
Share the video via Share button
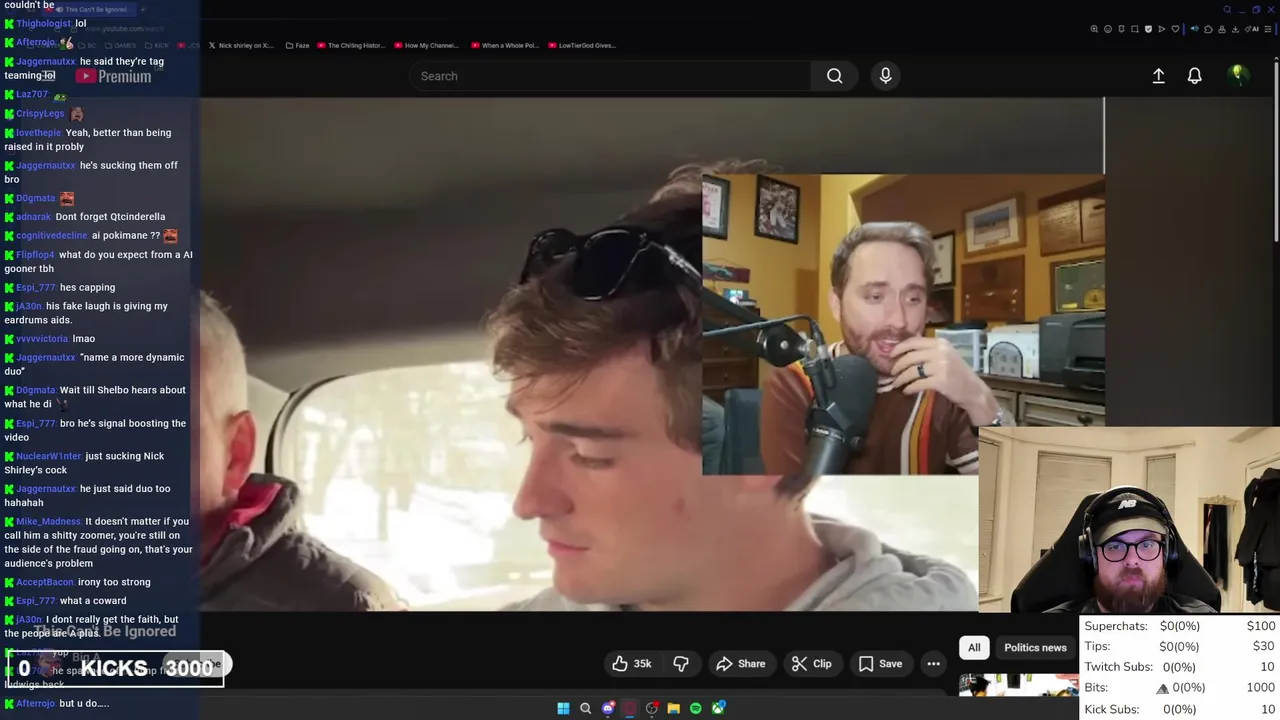(741, 664)
